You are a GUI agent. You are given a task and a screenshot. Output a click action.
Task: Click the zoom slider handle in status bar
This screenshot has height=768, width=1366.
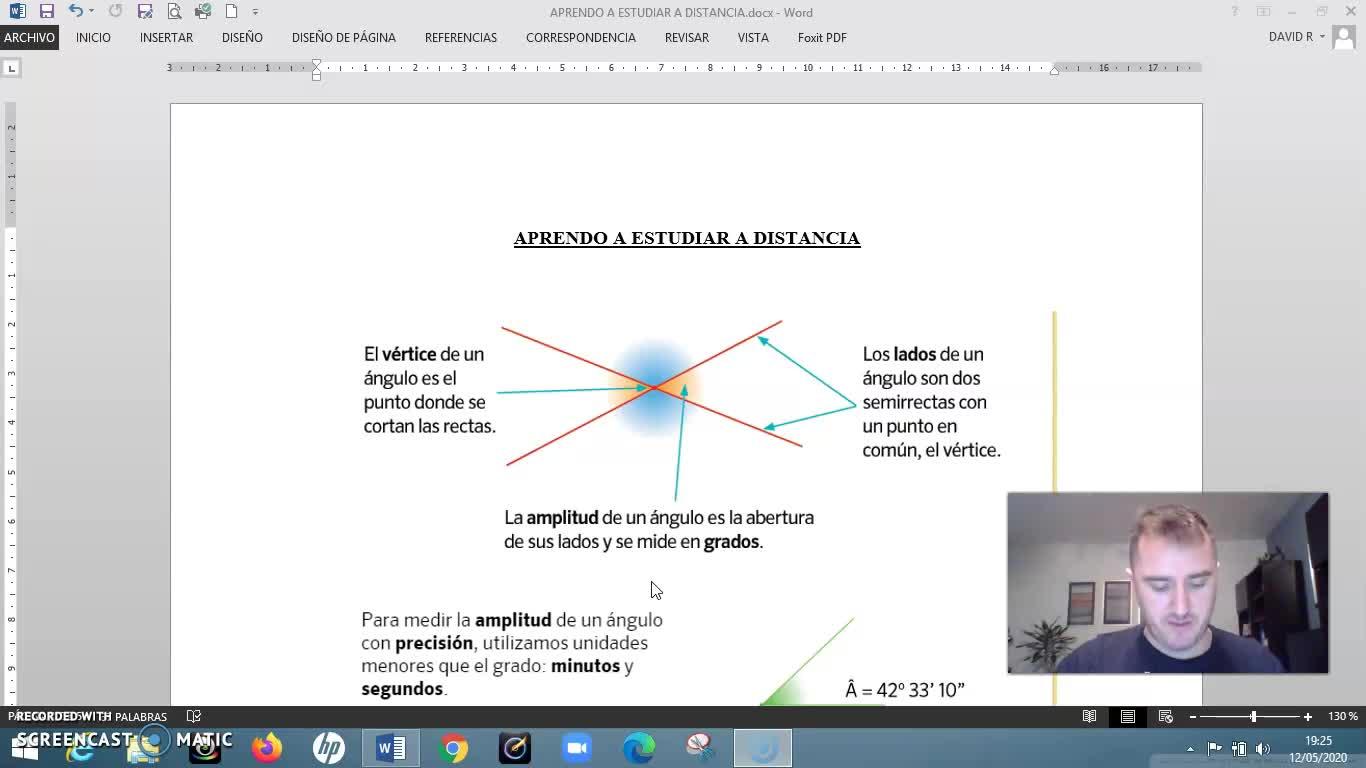tap(1253, 716)
